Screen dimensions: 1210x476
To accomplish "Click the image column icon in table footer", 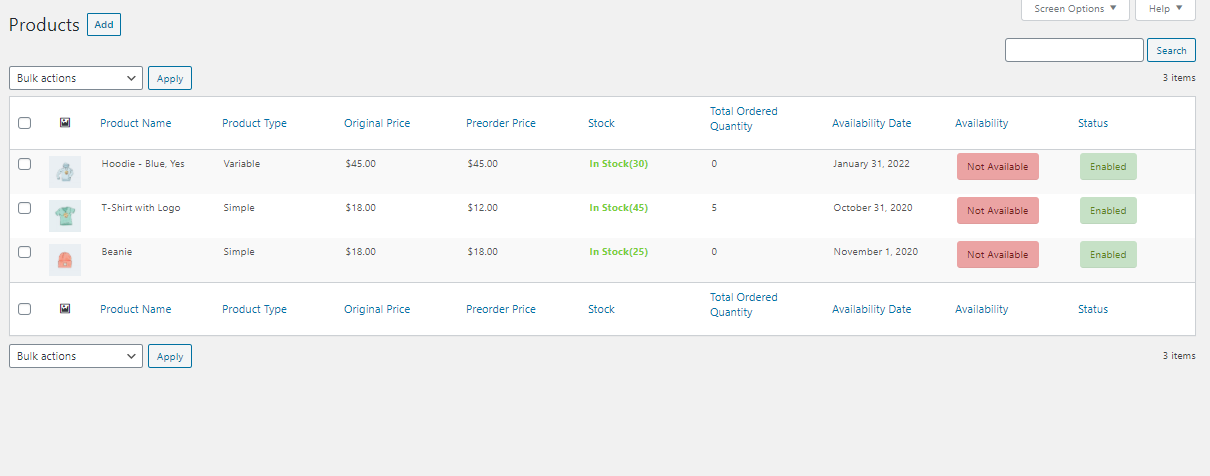I will click(65, 309).
